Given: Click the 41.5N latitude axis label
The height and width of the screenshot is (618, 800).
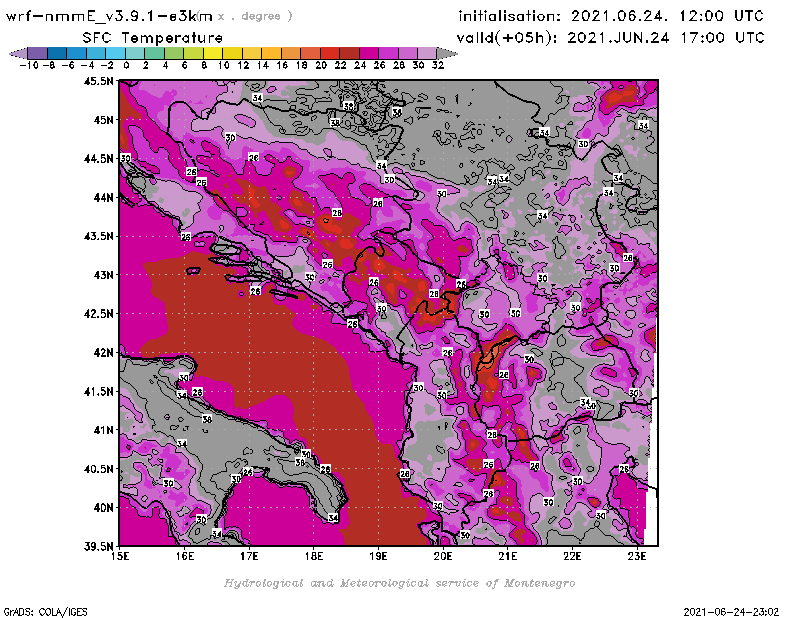Looking at the screenshot, I should (99, 391).
